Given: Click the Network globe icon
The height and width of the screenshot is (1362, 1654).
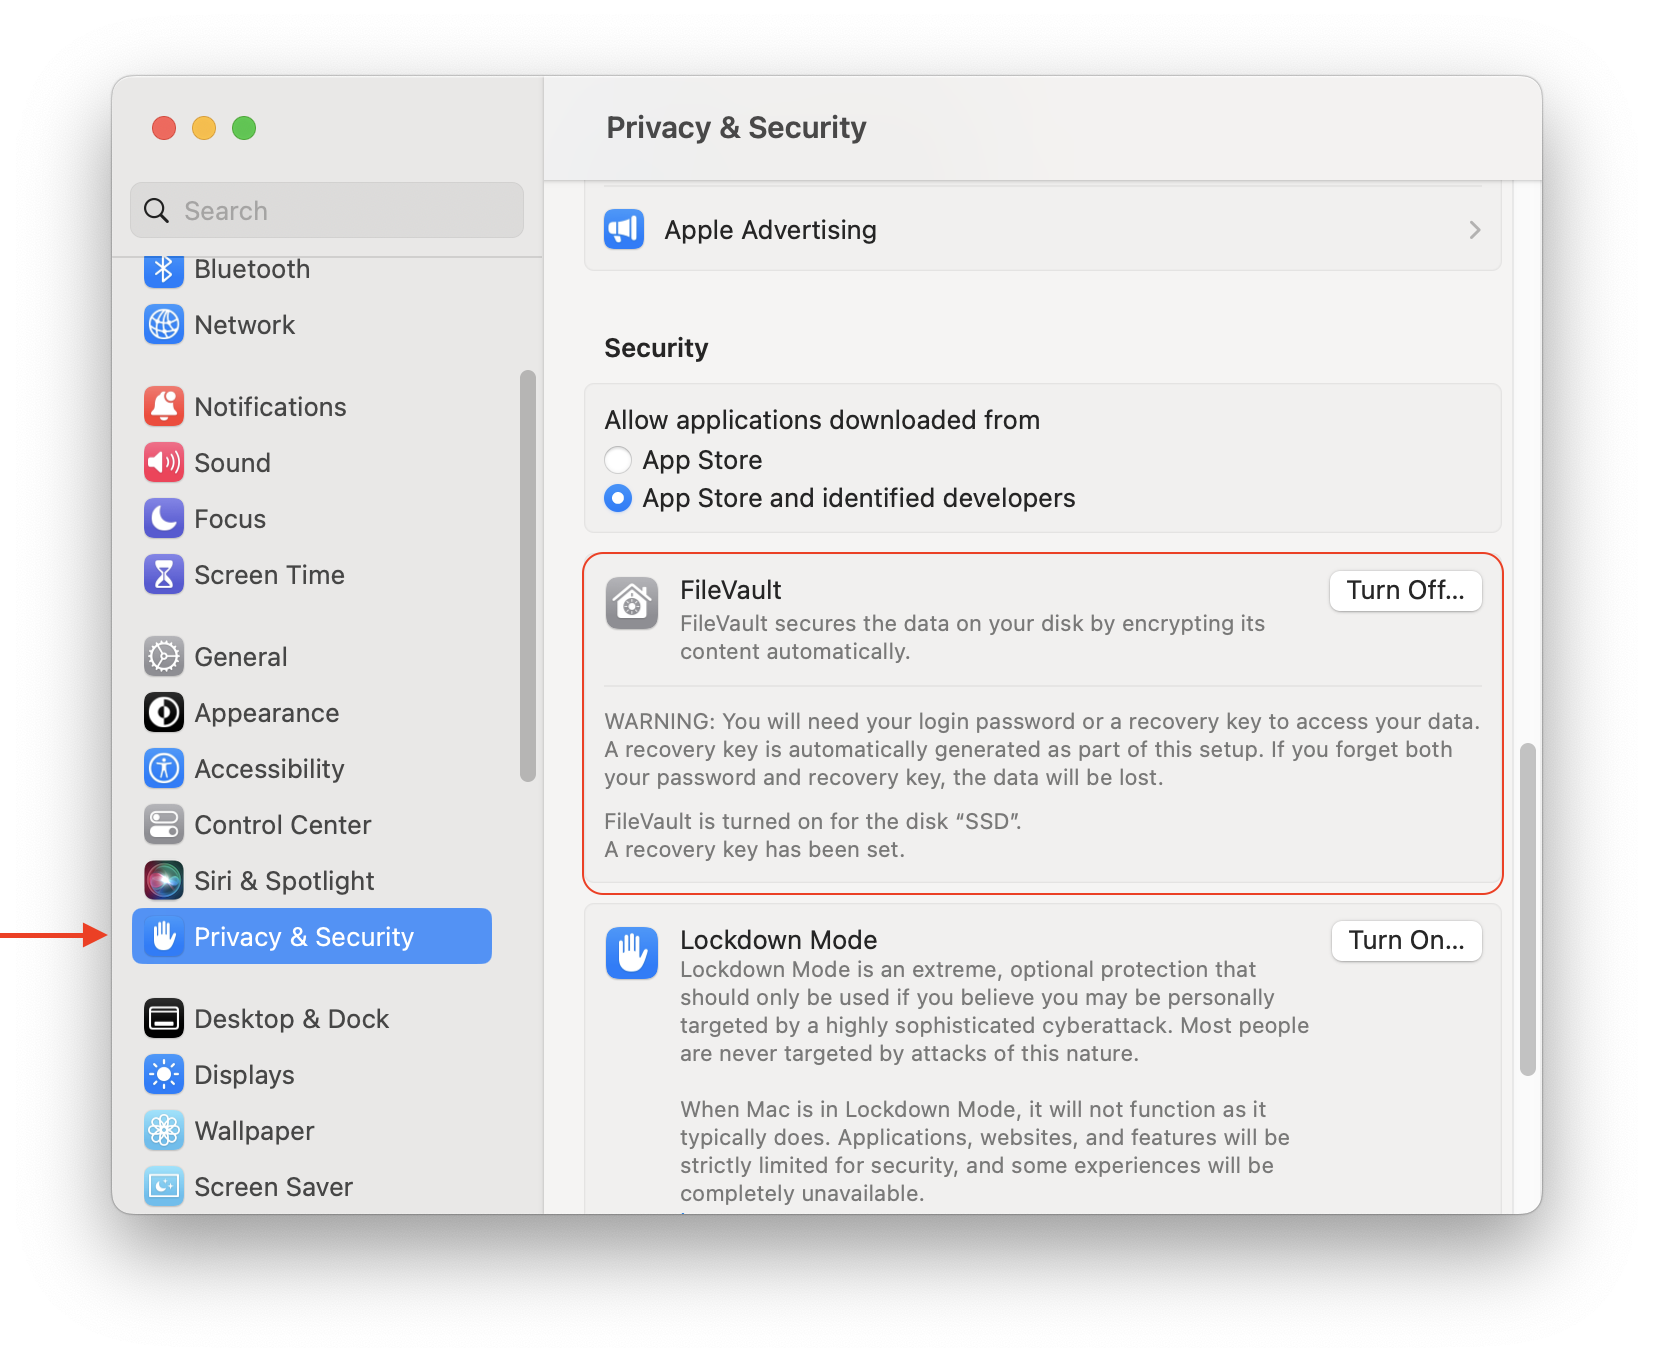Looking at the screenshot, I should click(164, 325).
